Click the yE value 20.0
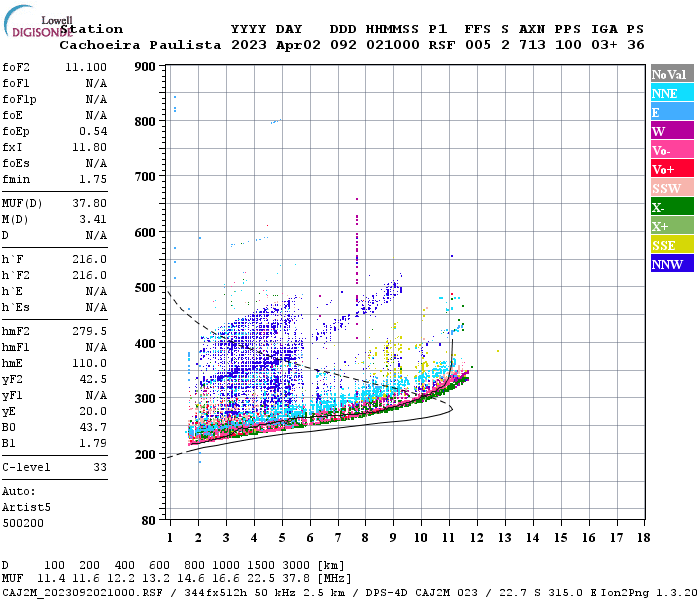The width and height of the screenshot is (700, 600). click(x=93, y=412)
